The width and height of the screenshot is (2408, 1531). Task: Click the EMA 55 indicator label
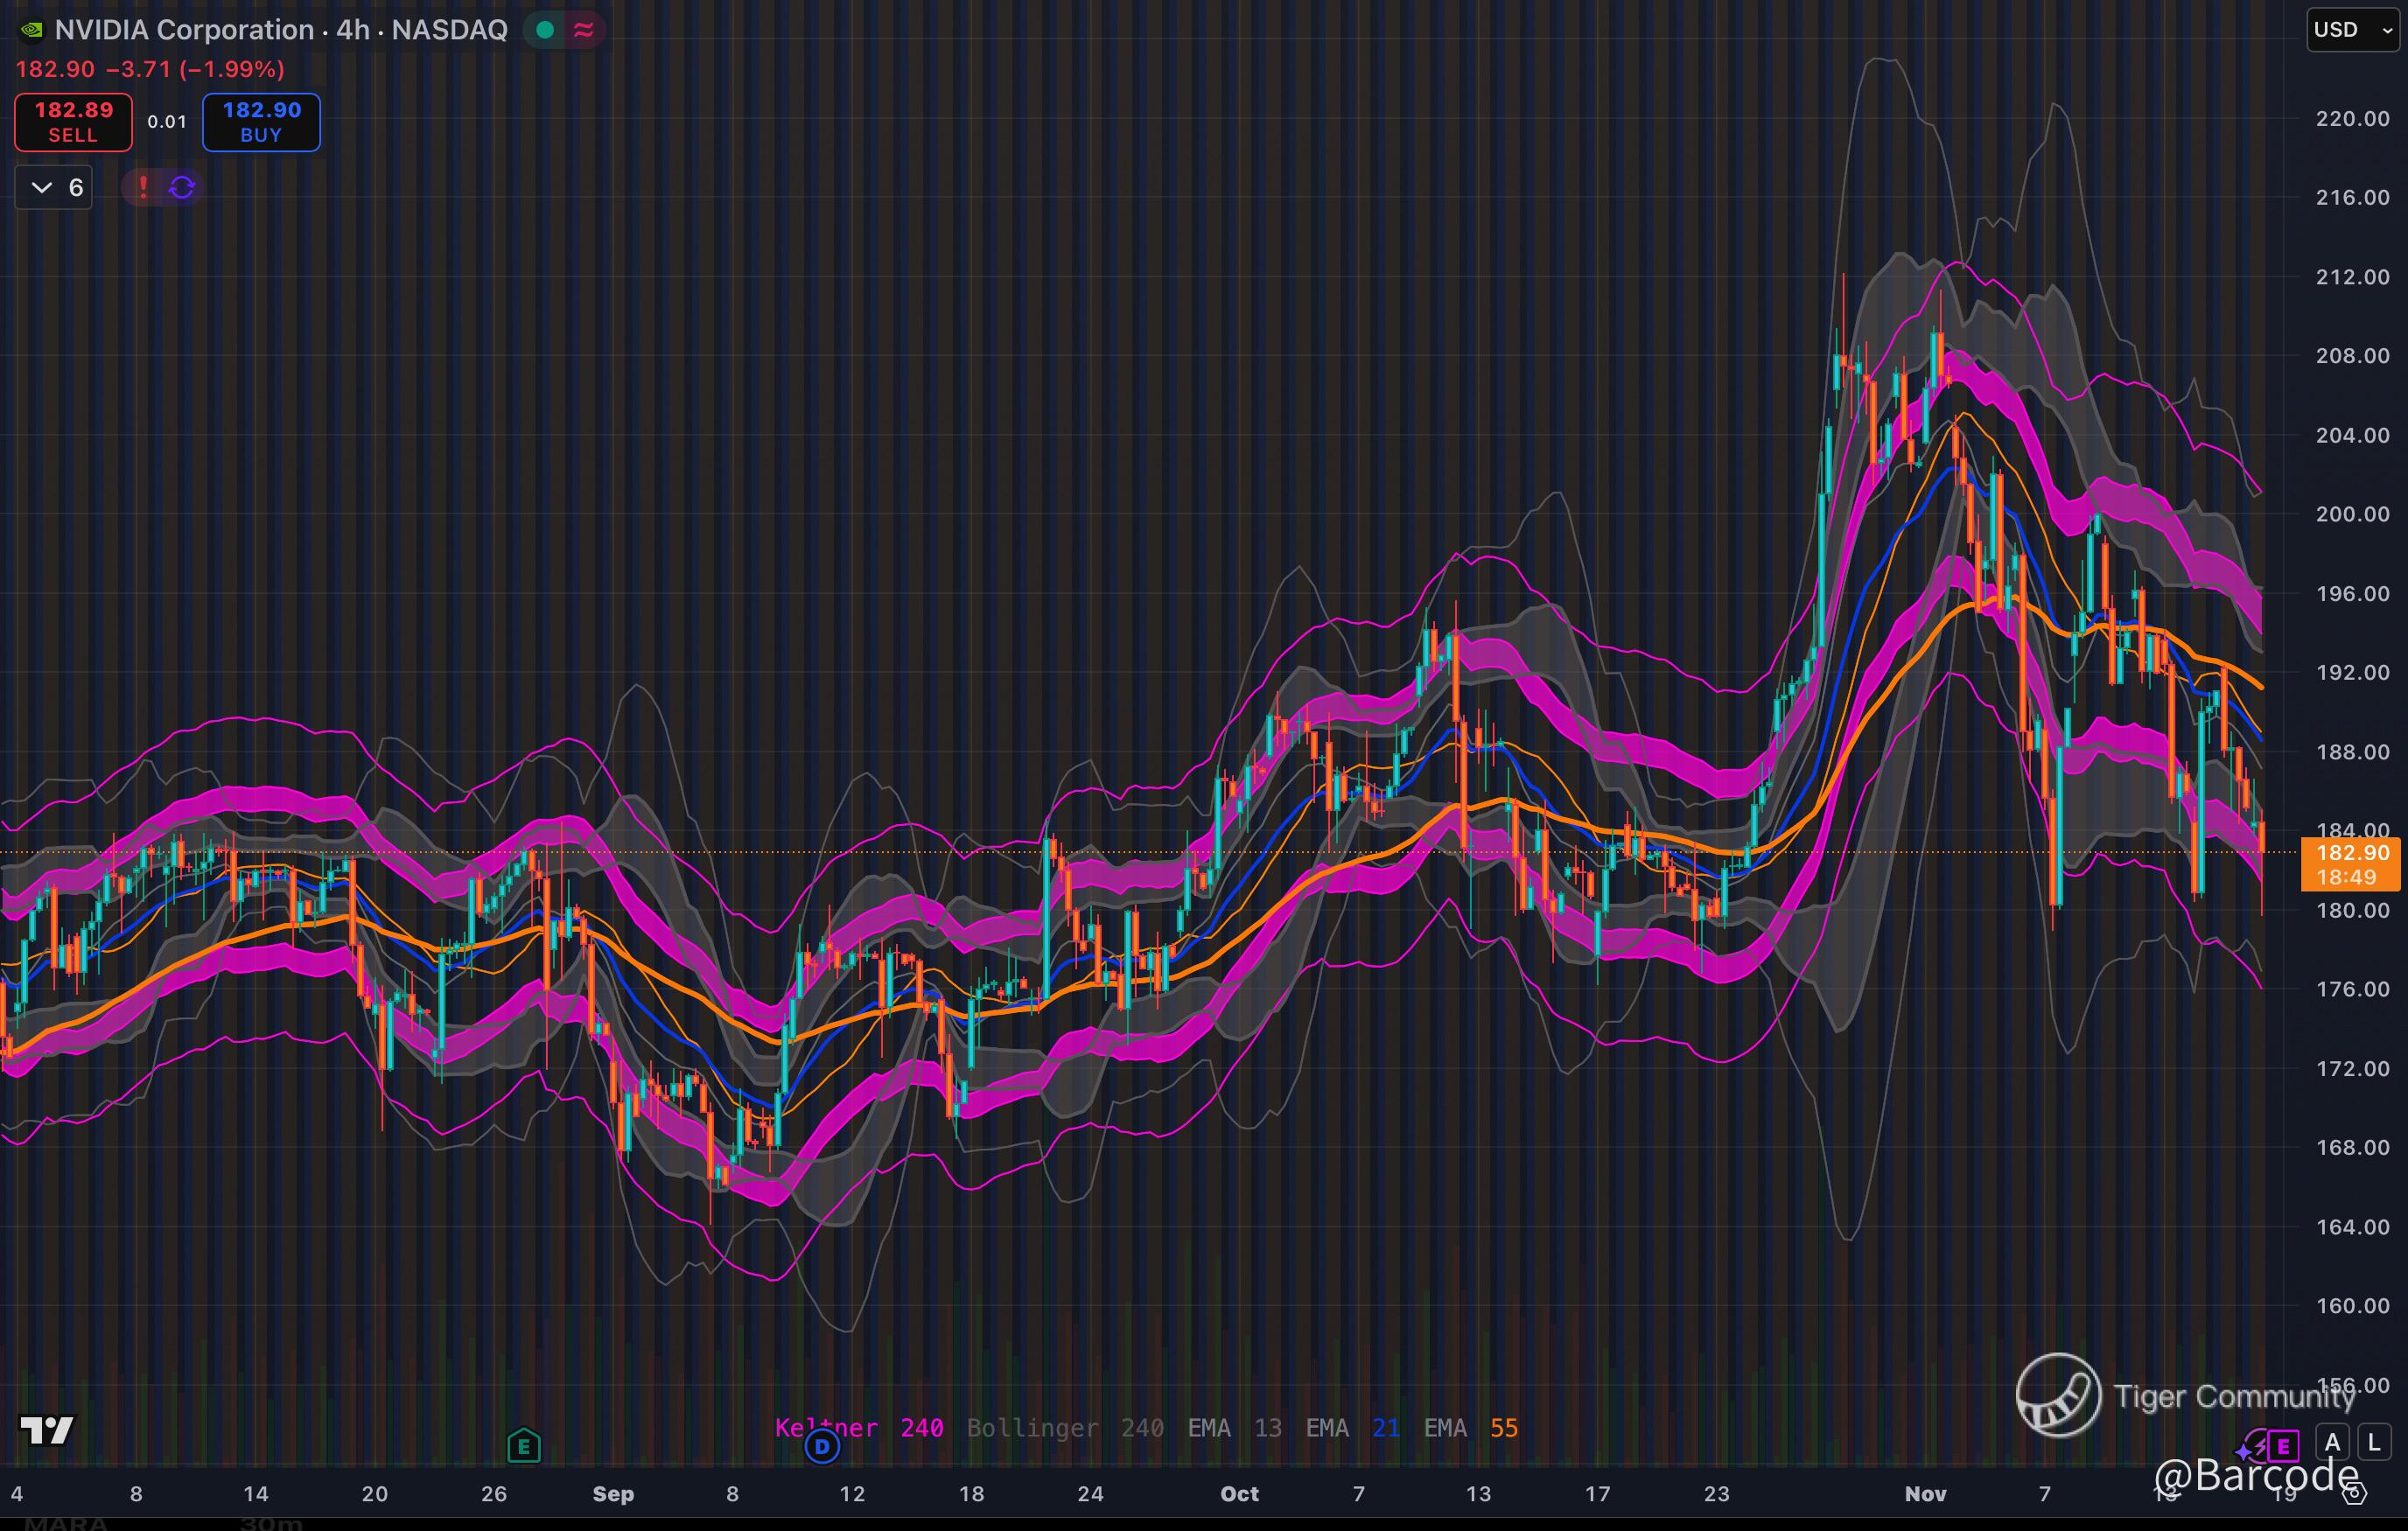1470,1428
